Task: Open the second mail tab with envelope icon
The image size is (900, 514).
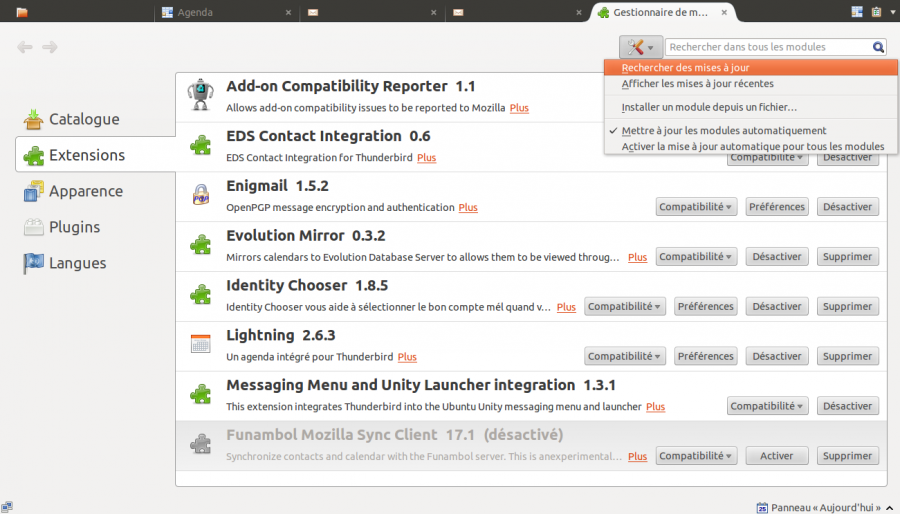Action: [x=517, y=12]
